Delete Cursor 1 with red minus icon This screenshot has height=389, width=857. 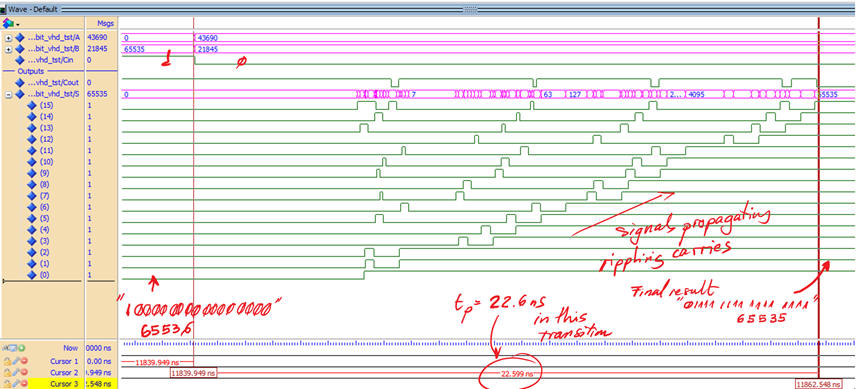25,362
